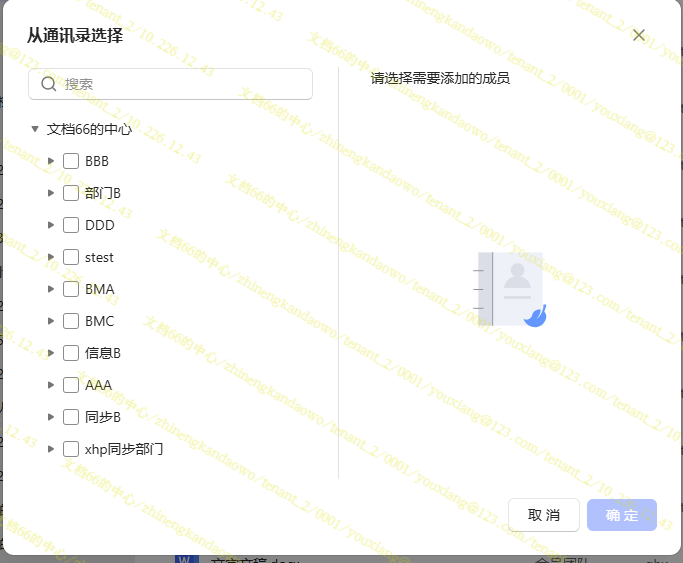Collapse the 文档66的中心 root node
683x563 pixels.
35,129
